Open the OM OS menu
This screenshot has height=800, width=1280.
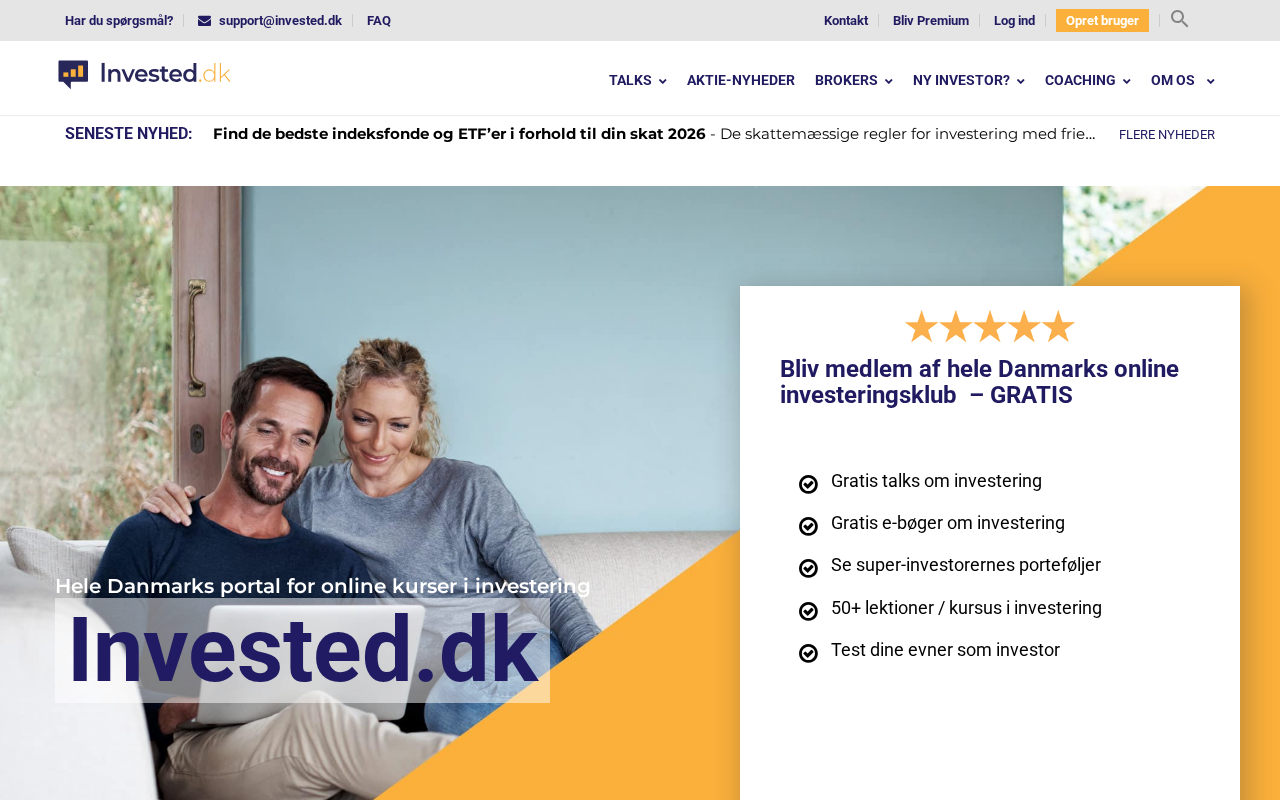1182,81
